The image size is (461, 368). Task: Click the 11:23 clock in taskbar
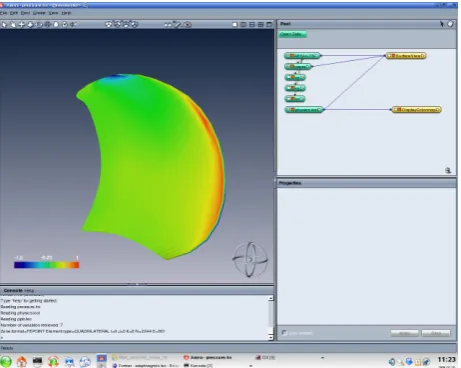point(446,359)
